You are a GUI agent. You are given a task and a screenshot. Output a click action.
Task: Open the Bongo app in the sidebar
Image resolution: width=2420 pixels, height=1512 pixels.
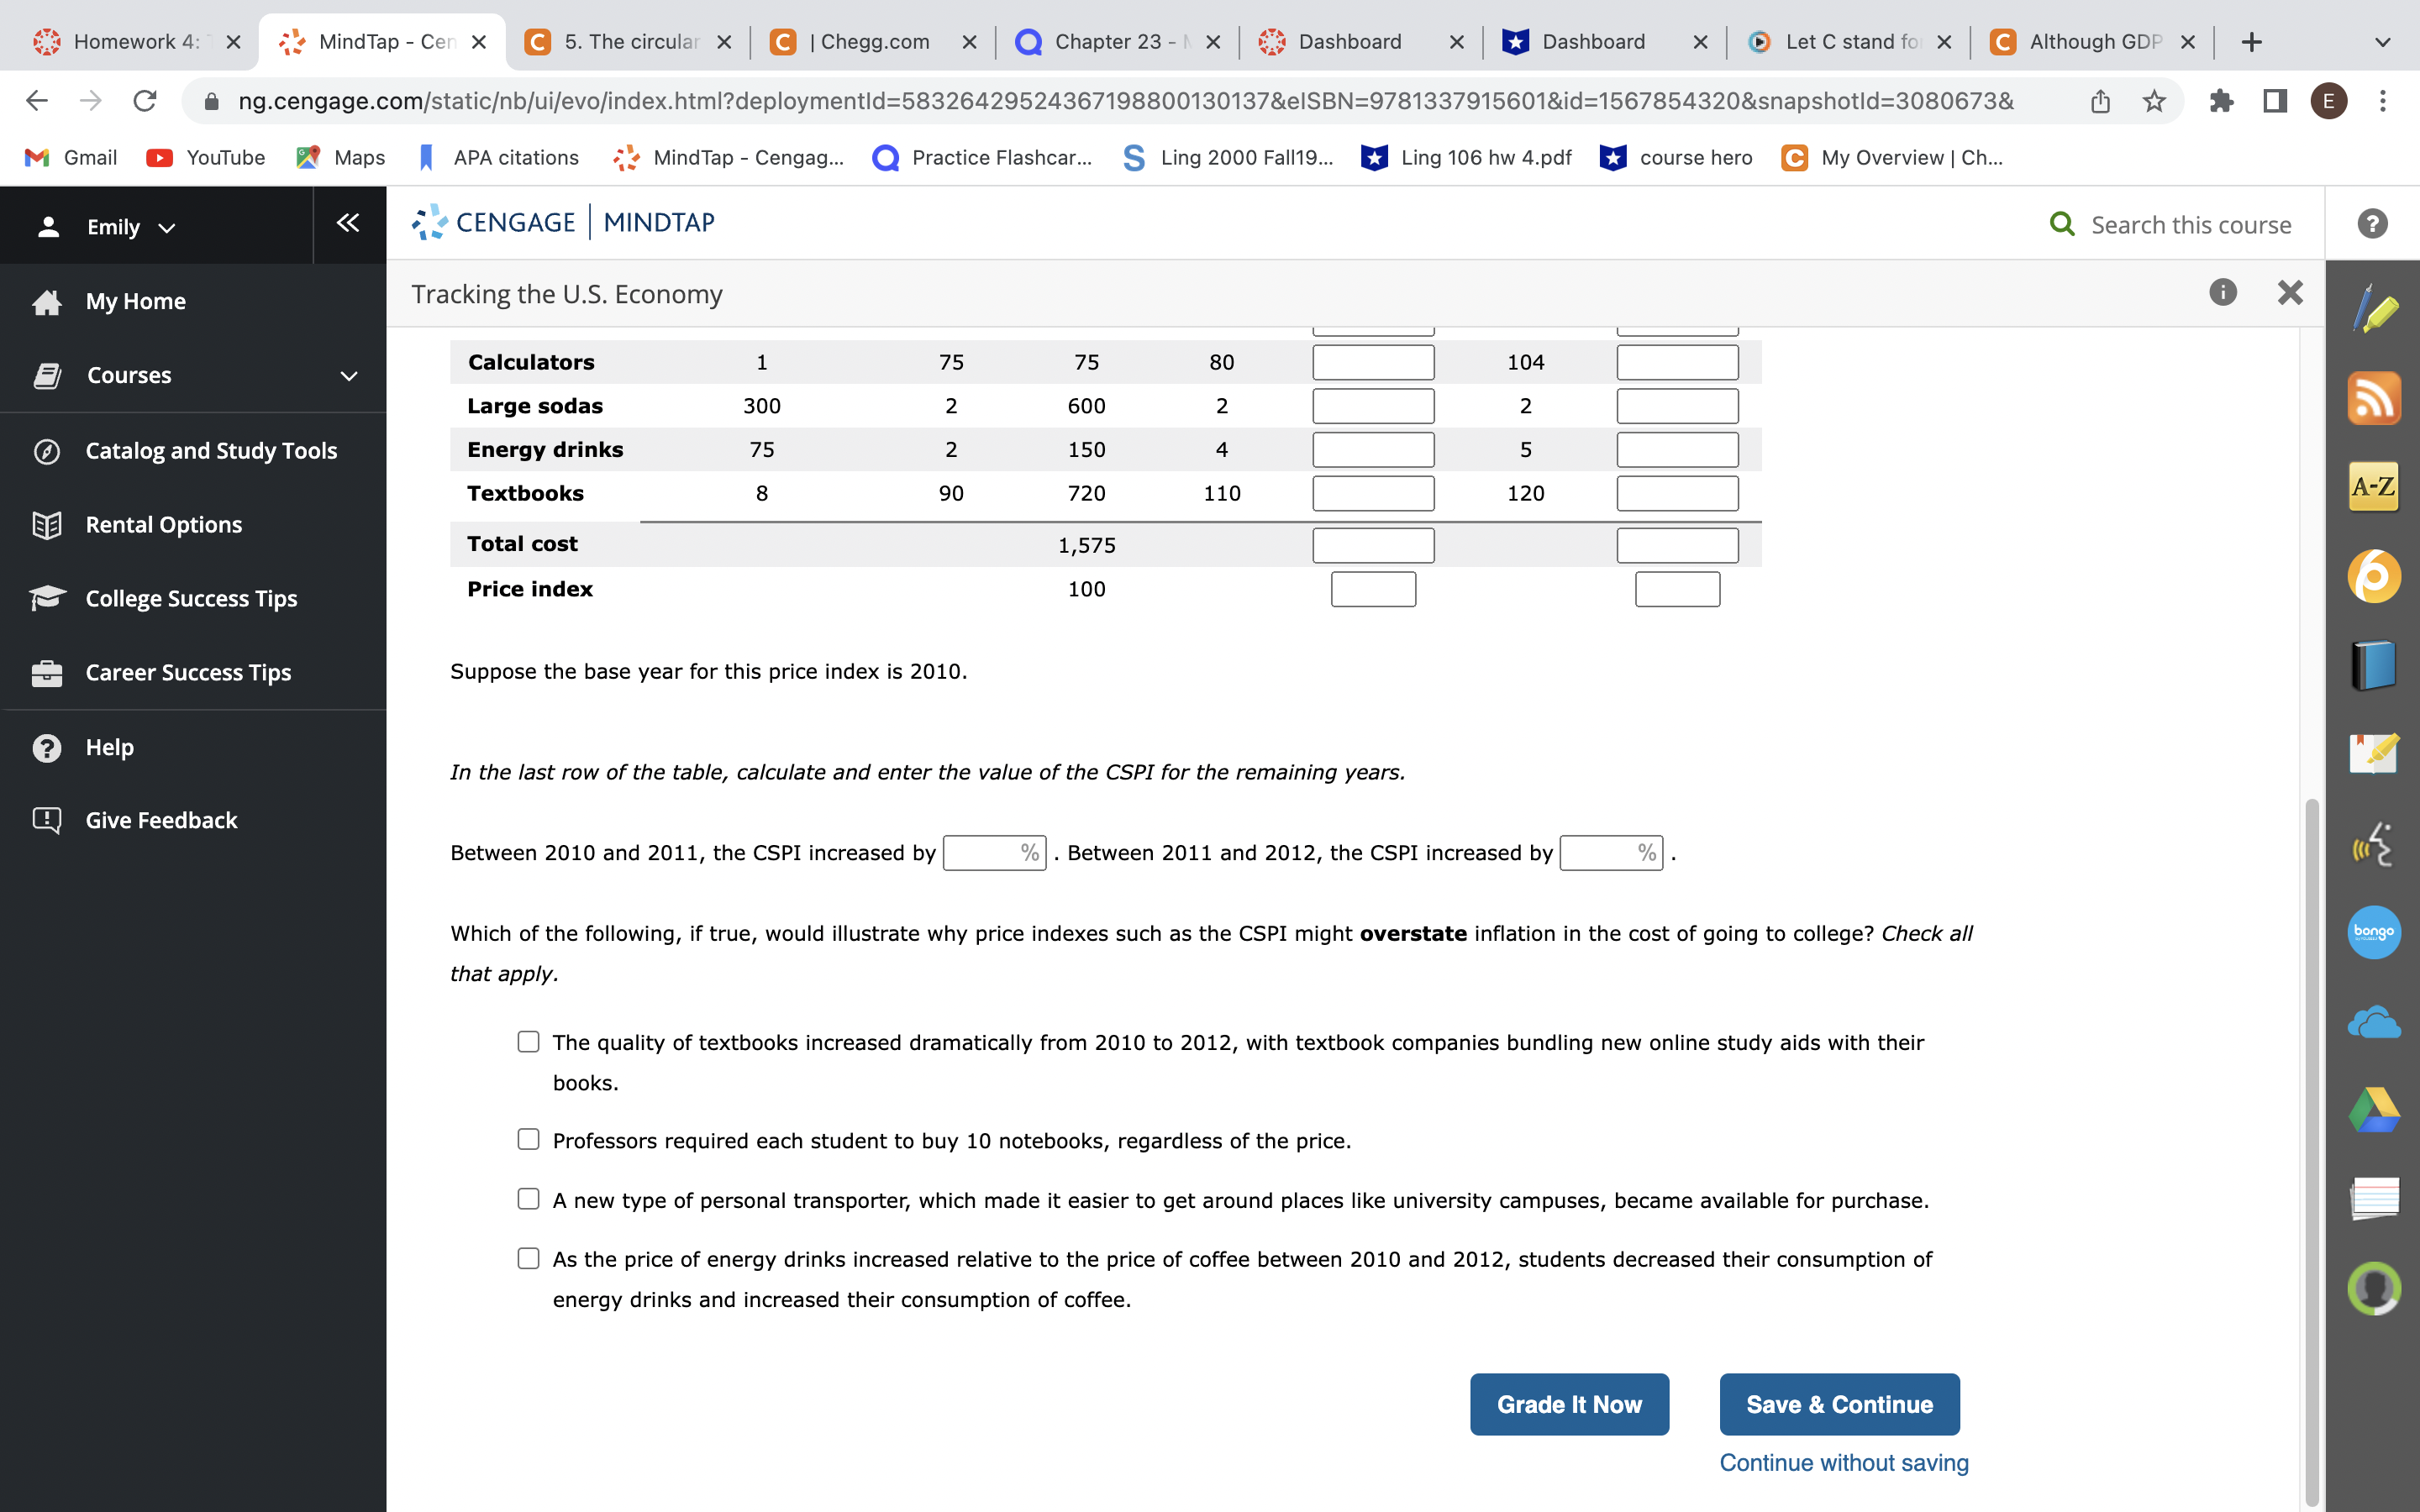pyautogui.click(x=2374, y=932)
